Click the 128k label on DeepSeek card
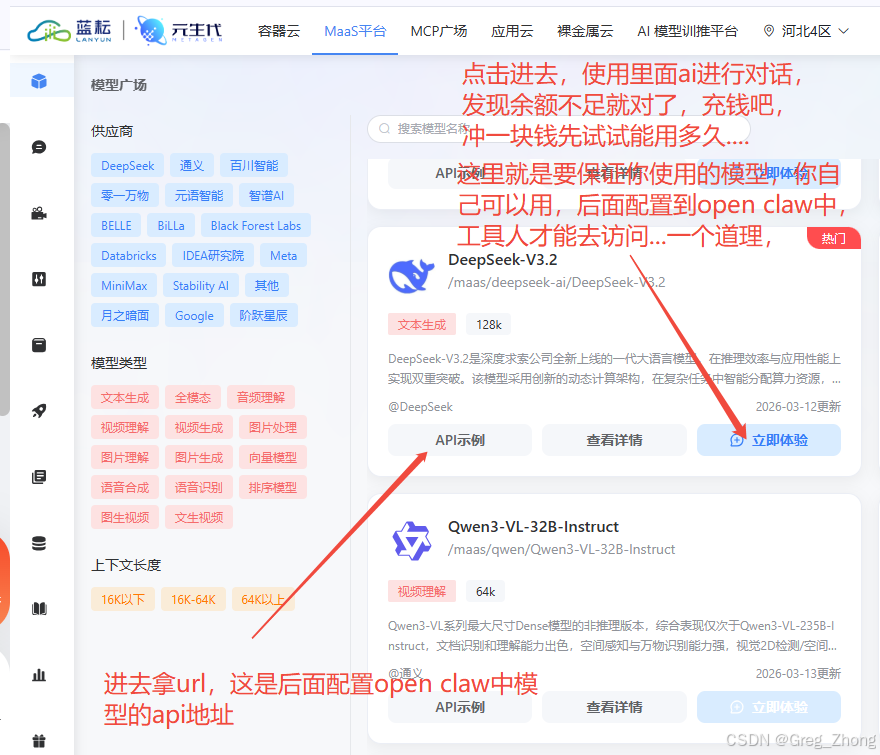880x755 pixels. click(x=489, y=324)
